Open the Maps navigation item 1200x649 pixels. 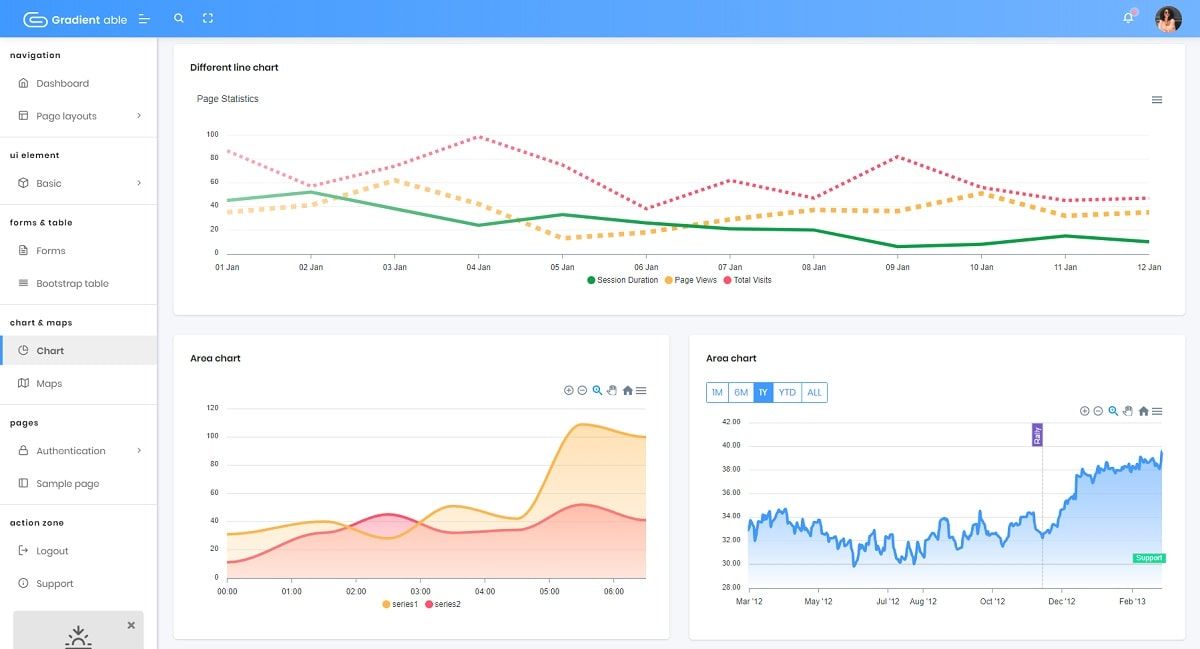point(78,384)
